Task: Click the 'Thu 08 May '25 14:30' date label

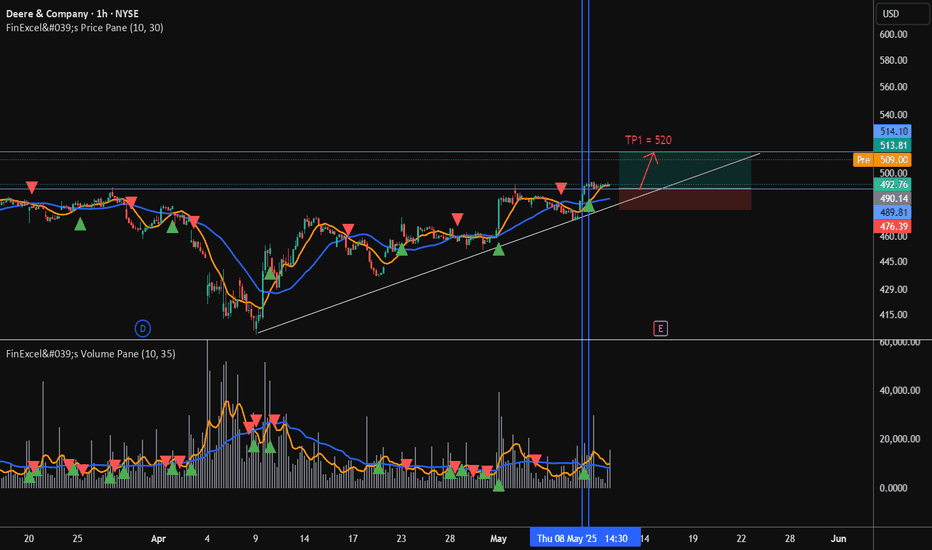Action: point(585,538)
